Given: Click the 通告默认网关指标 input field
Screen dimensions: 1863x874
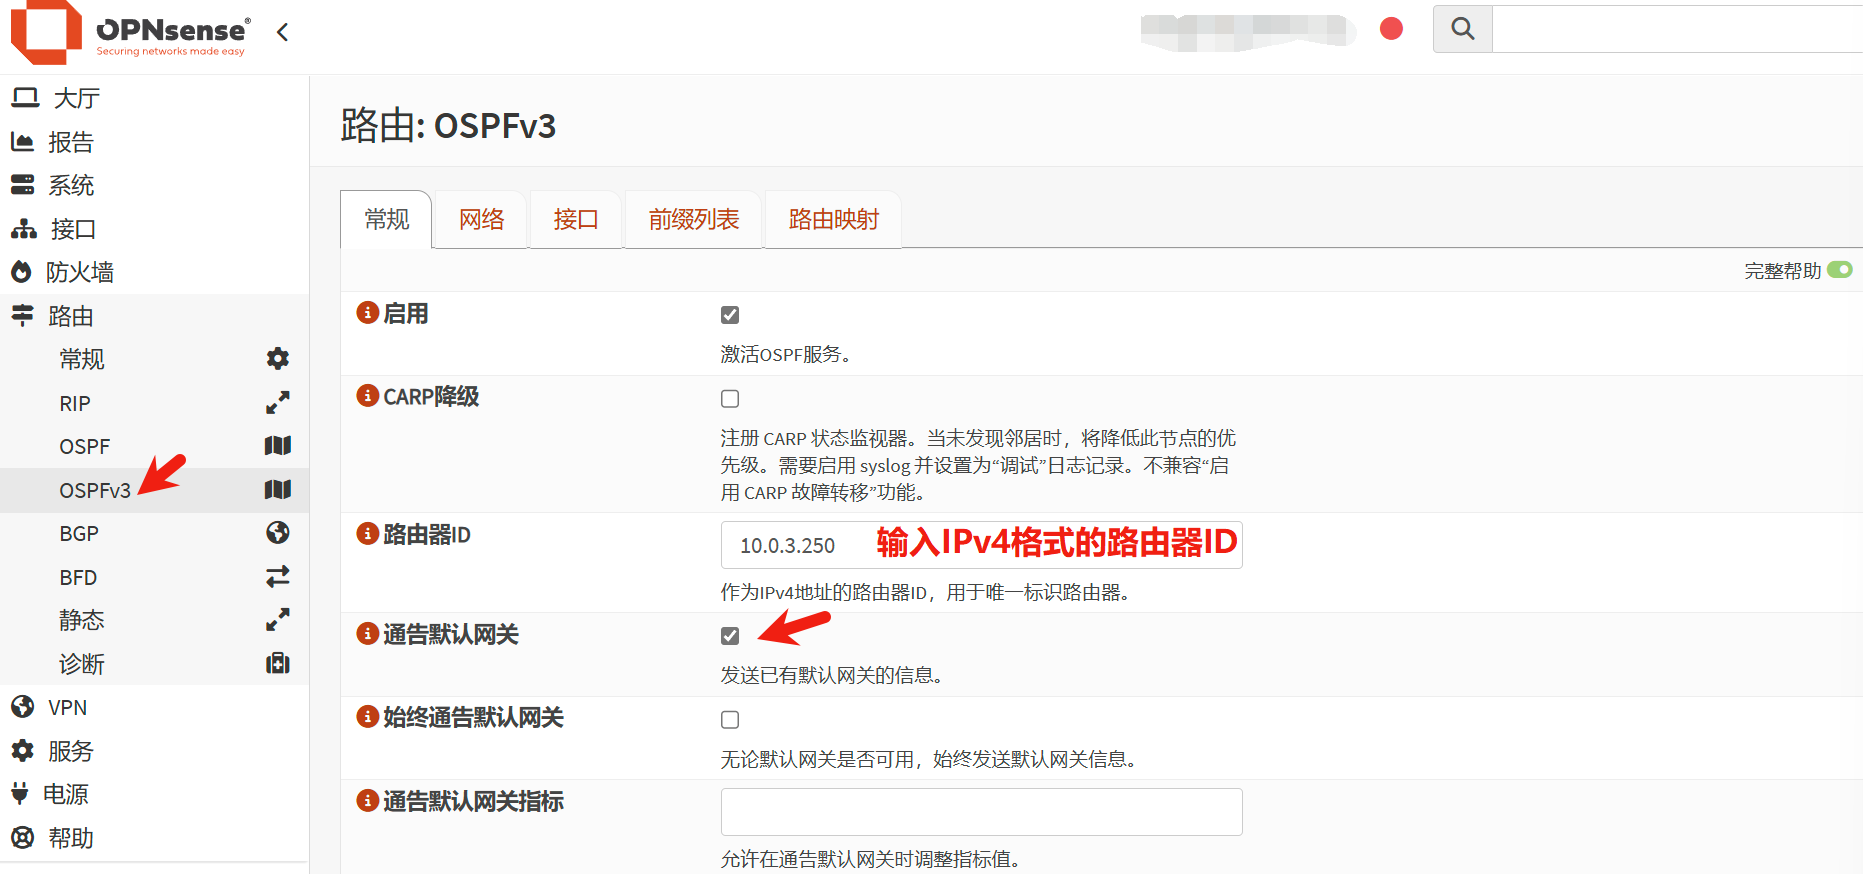Looking at the screenshot, I should click(x=981, y=812).
